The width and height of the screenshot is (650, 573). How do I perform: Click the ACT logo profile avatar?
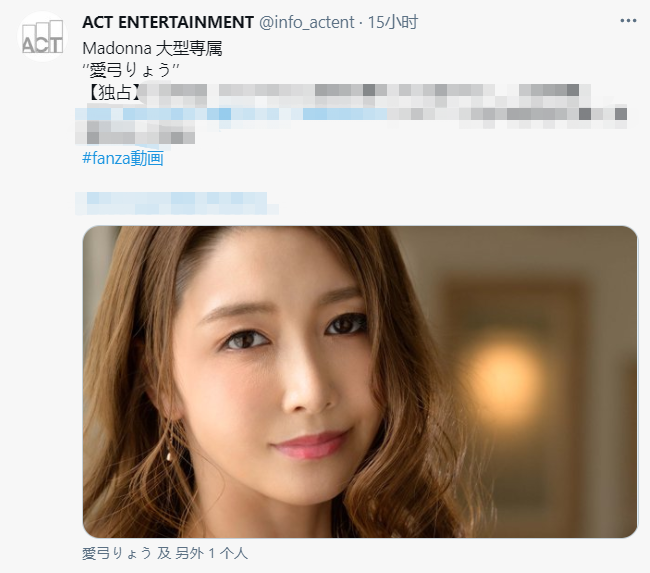42,37
